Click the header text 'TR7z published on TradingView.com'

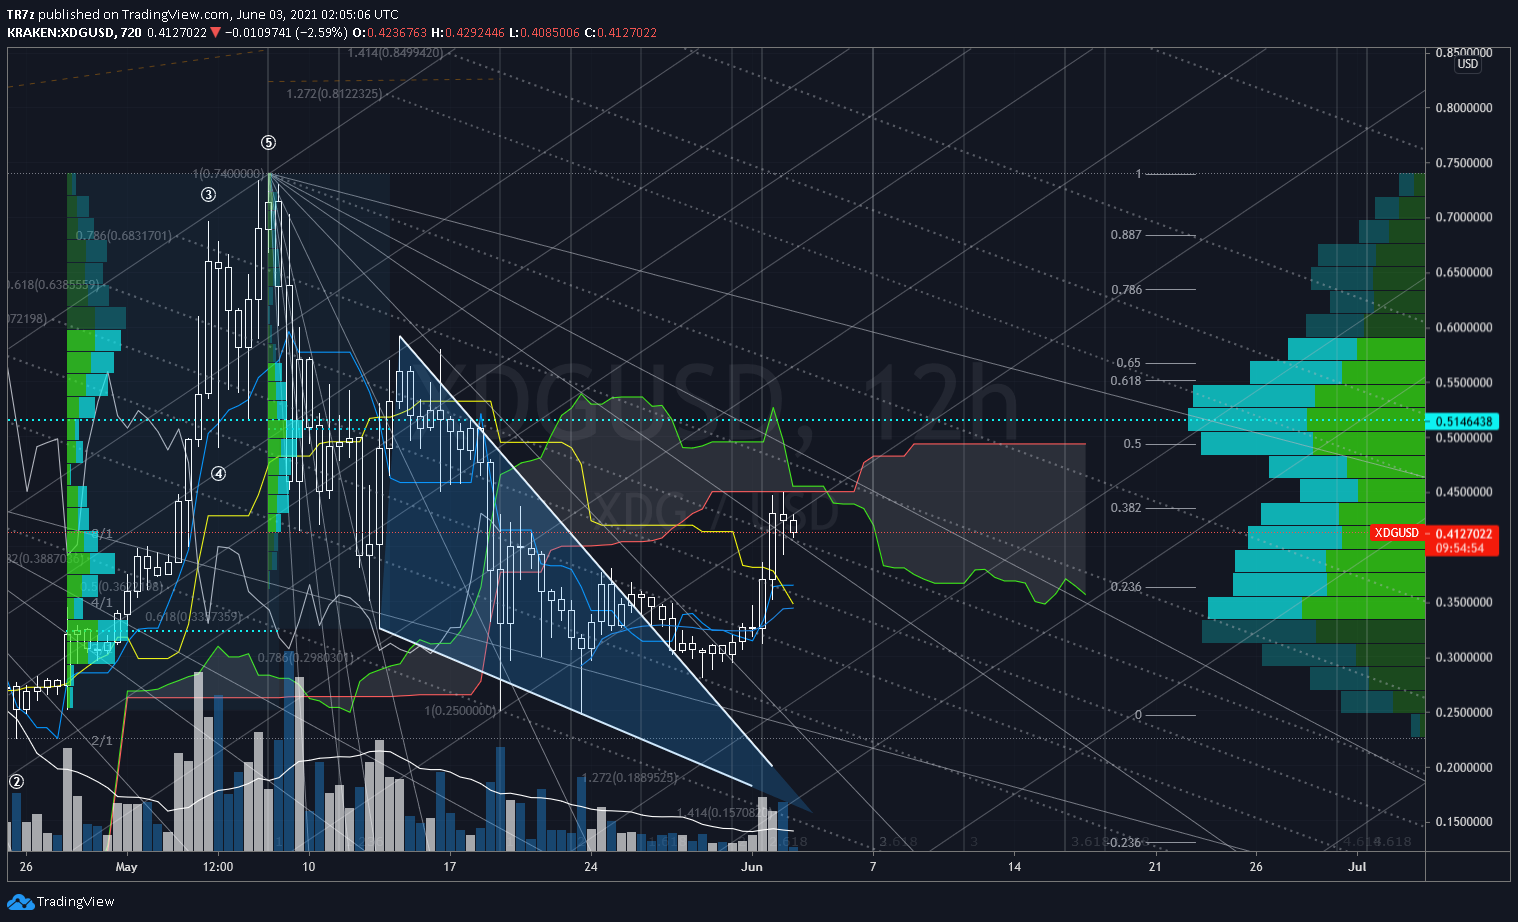pyautogui.click(x=118, y=15)
